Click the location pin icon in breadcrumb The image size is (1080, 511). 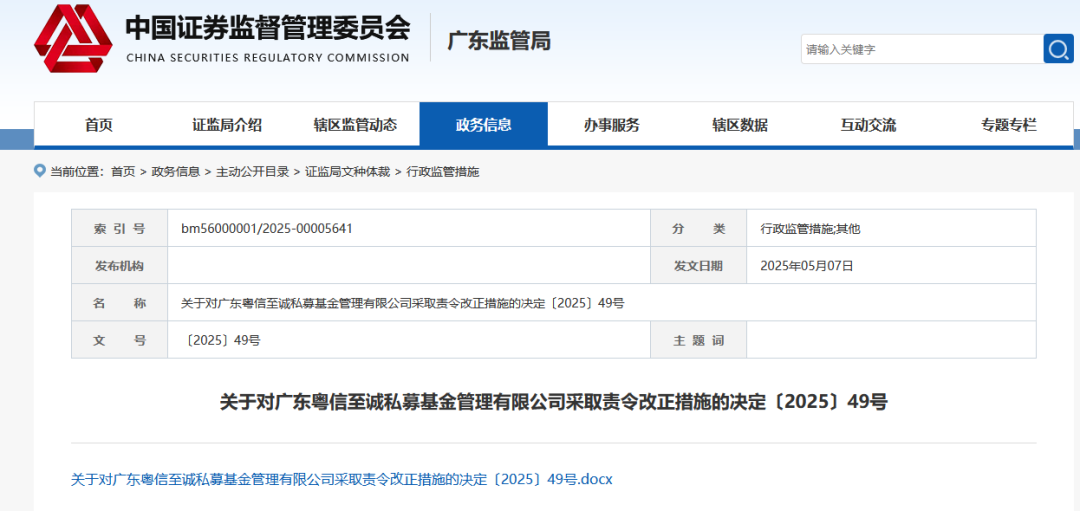40,171
